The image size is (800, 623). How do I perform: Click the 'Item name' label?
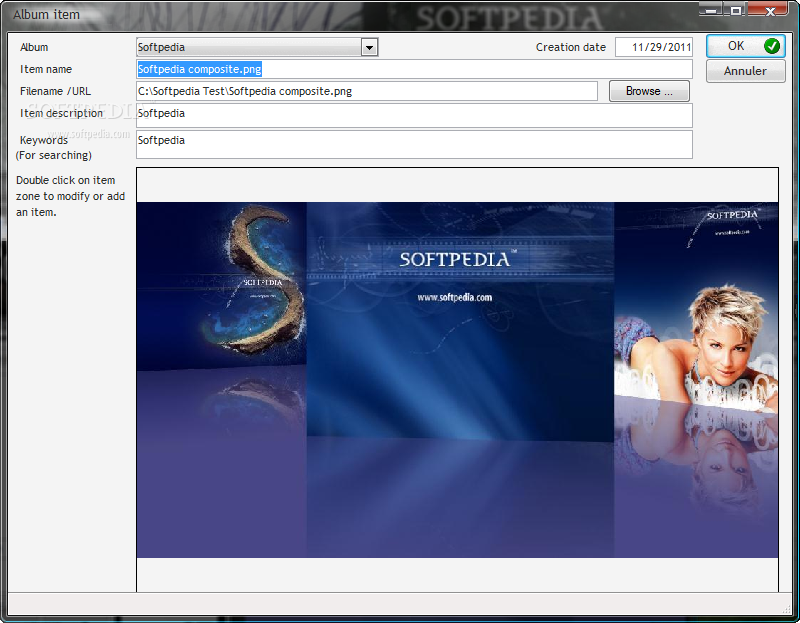[46, 69]
